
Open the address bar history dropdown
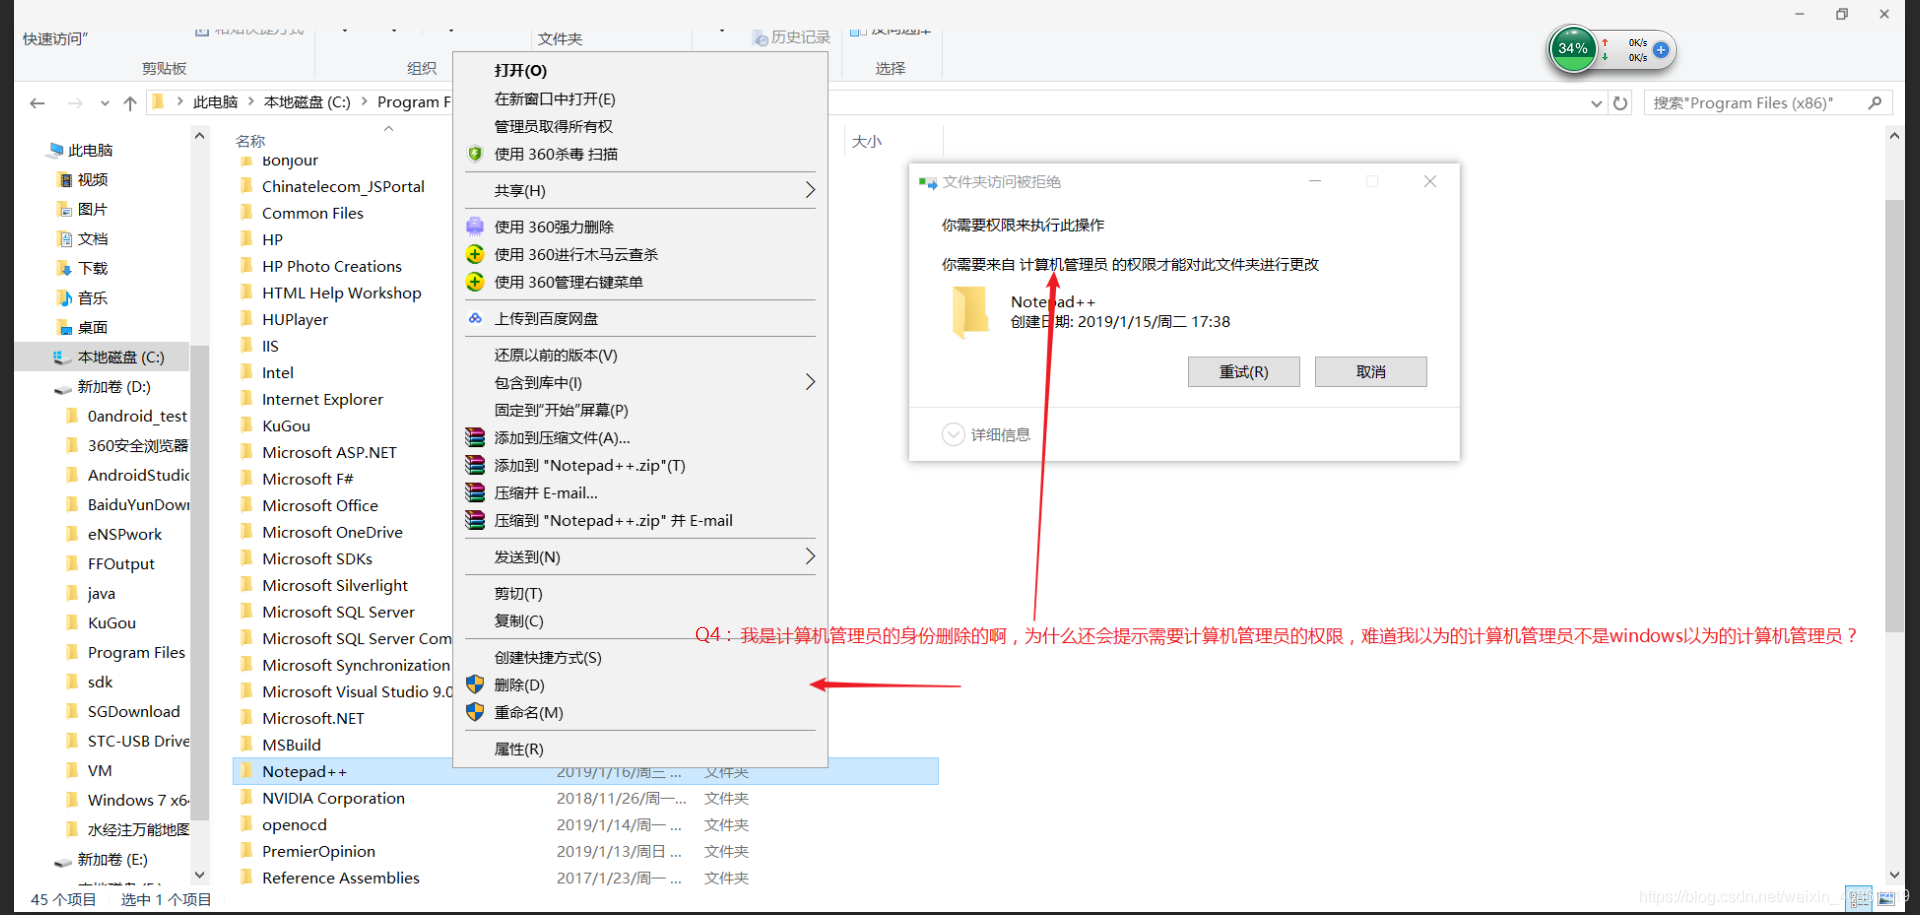1597,103
